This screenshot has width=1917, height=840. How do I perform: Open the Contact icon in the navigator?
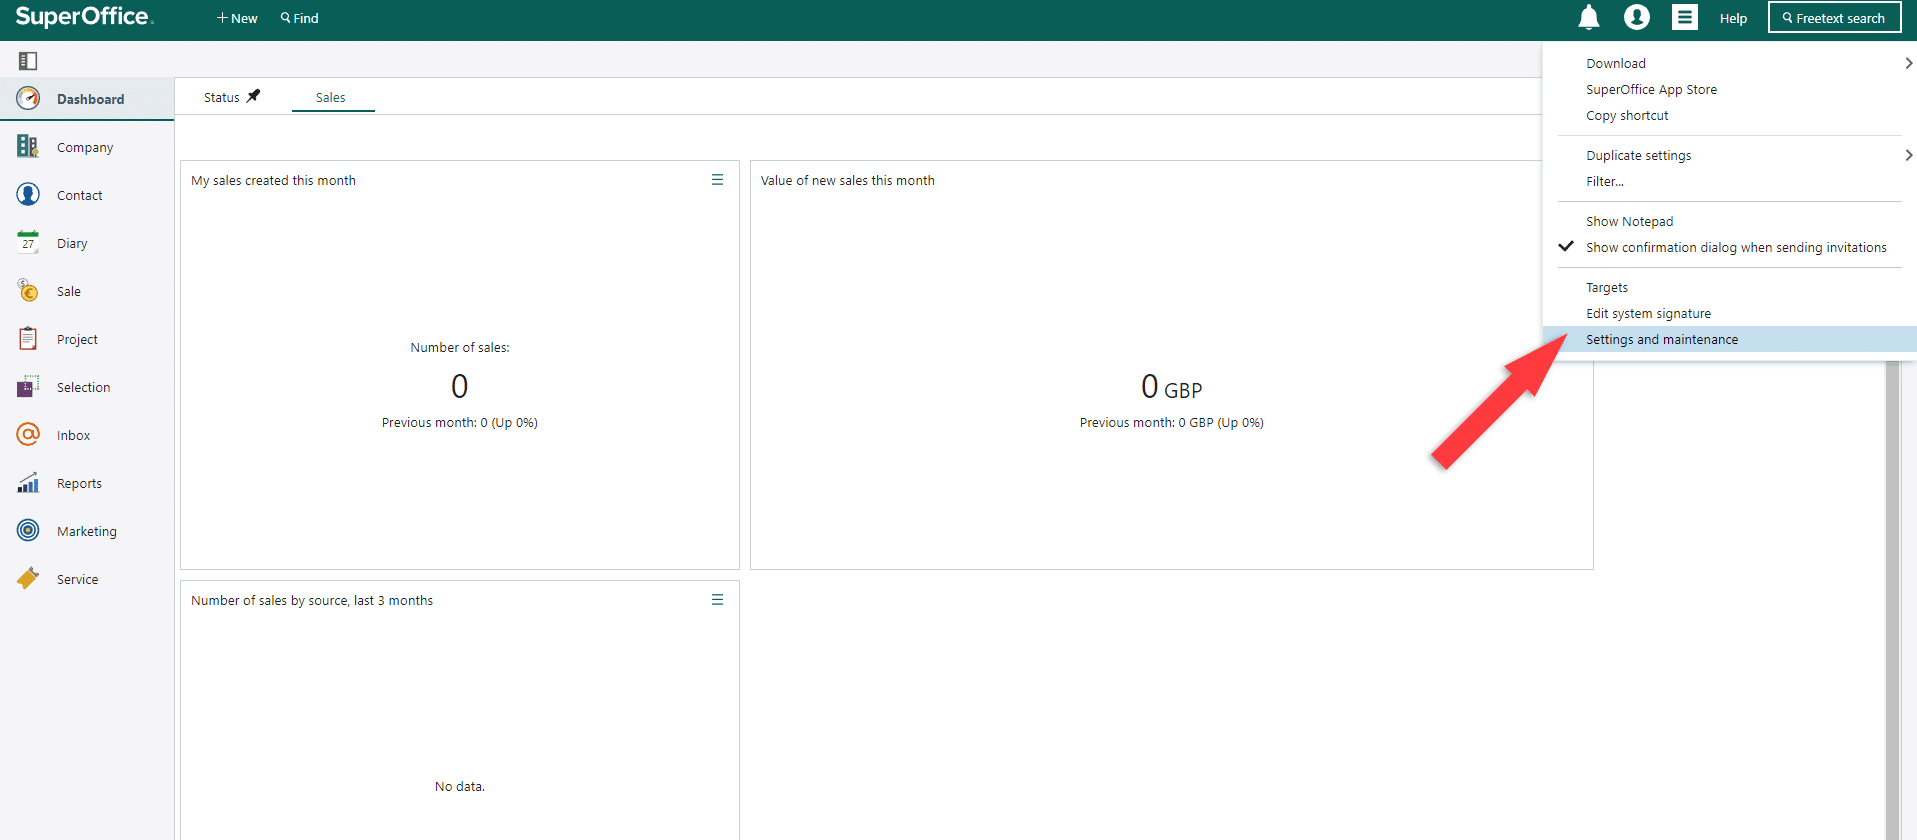click(28, 195)
